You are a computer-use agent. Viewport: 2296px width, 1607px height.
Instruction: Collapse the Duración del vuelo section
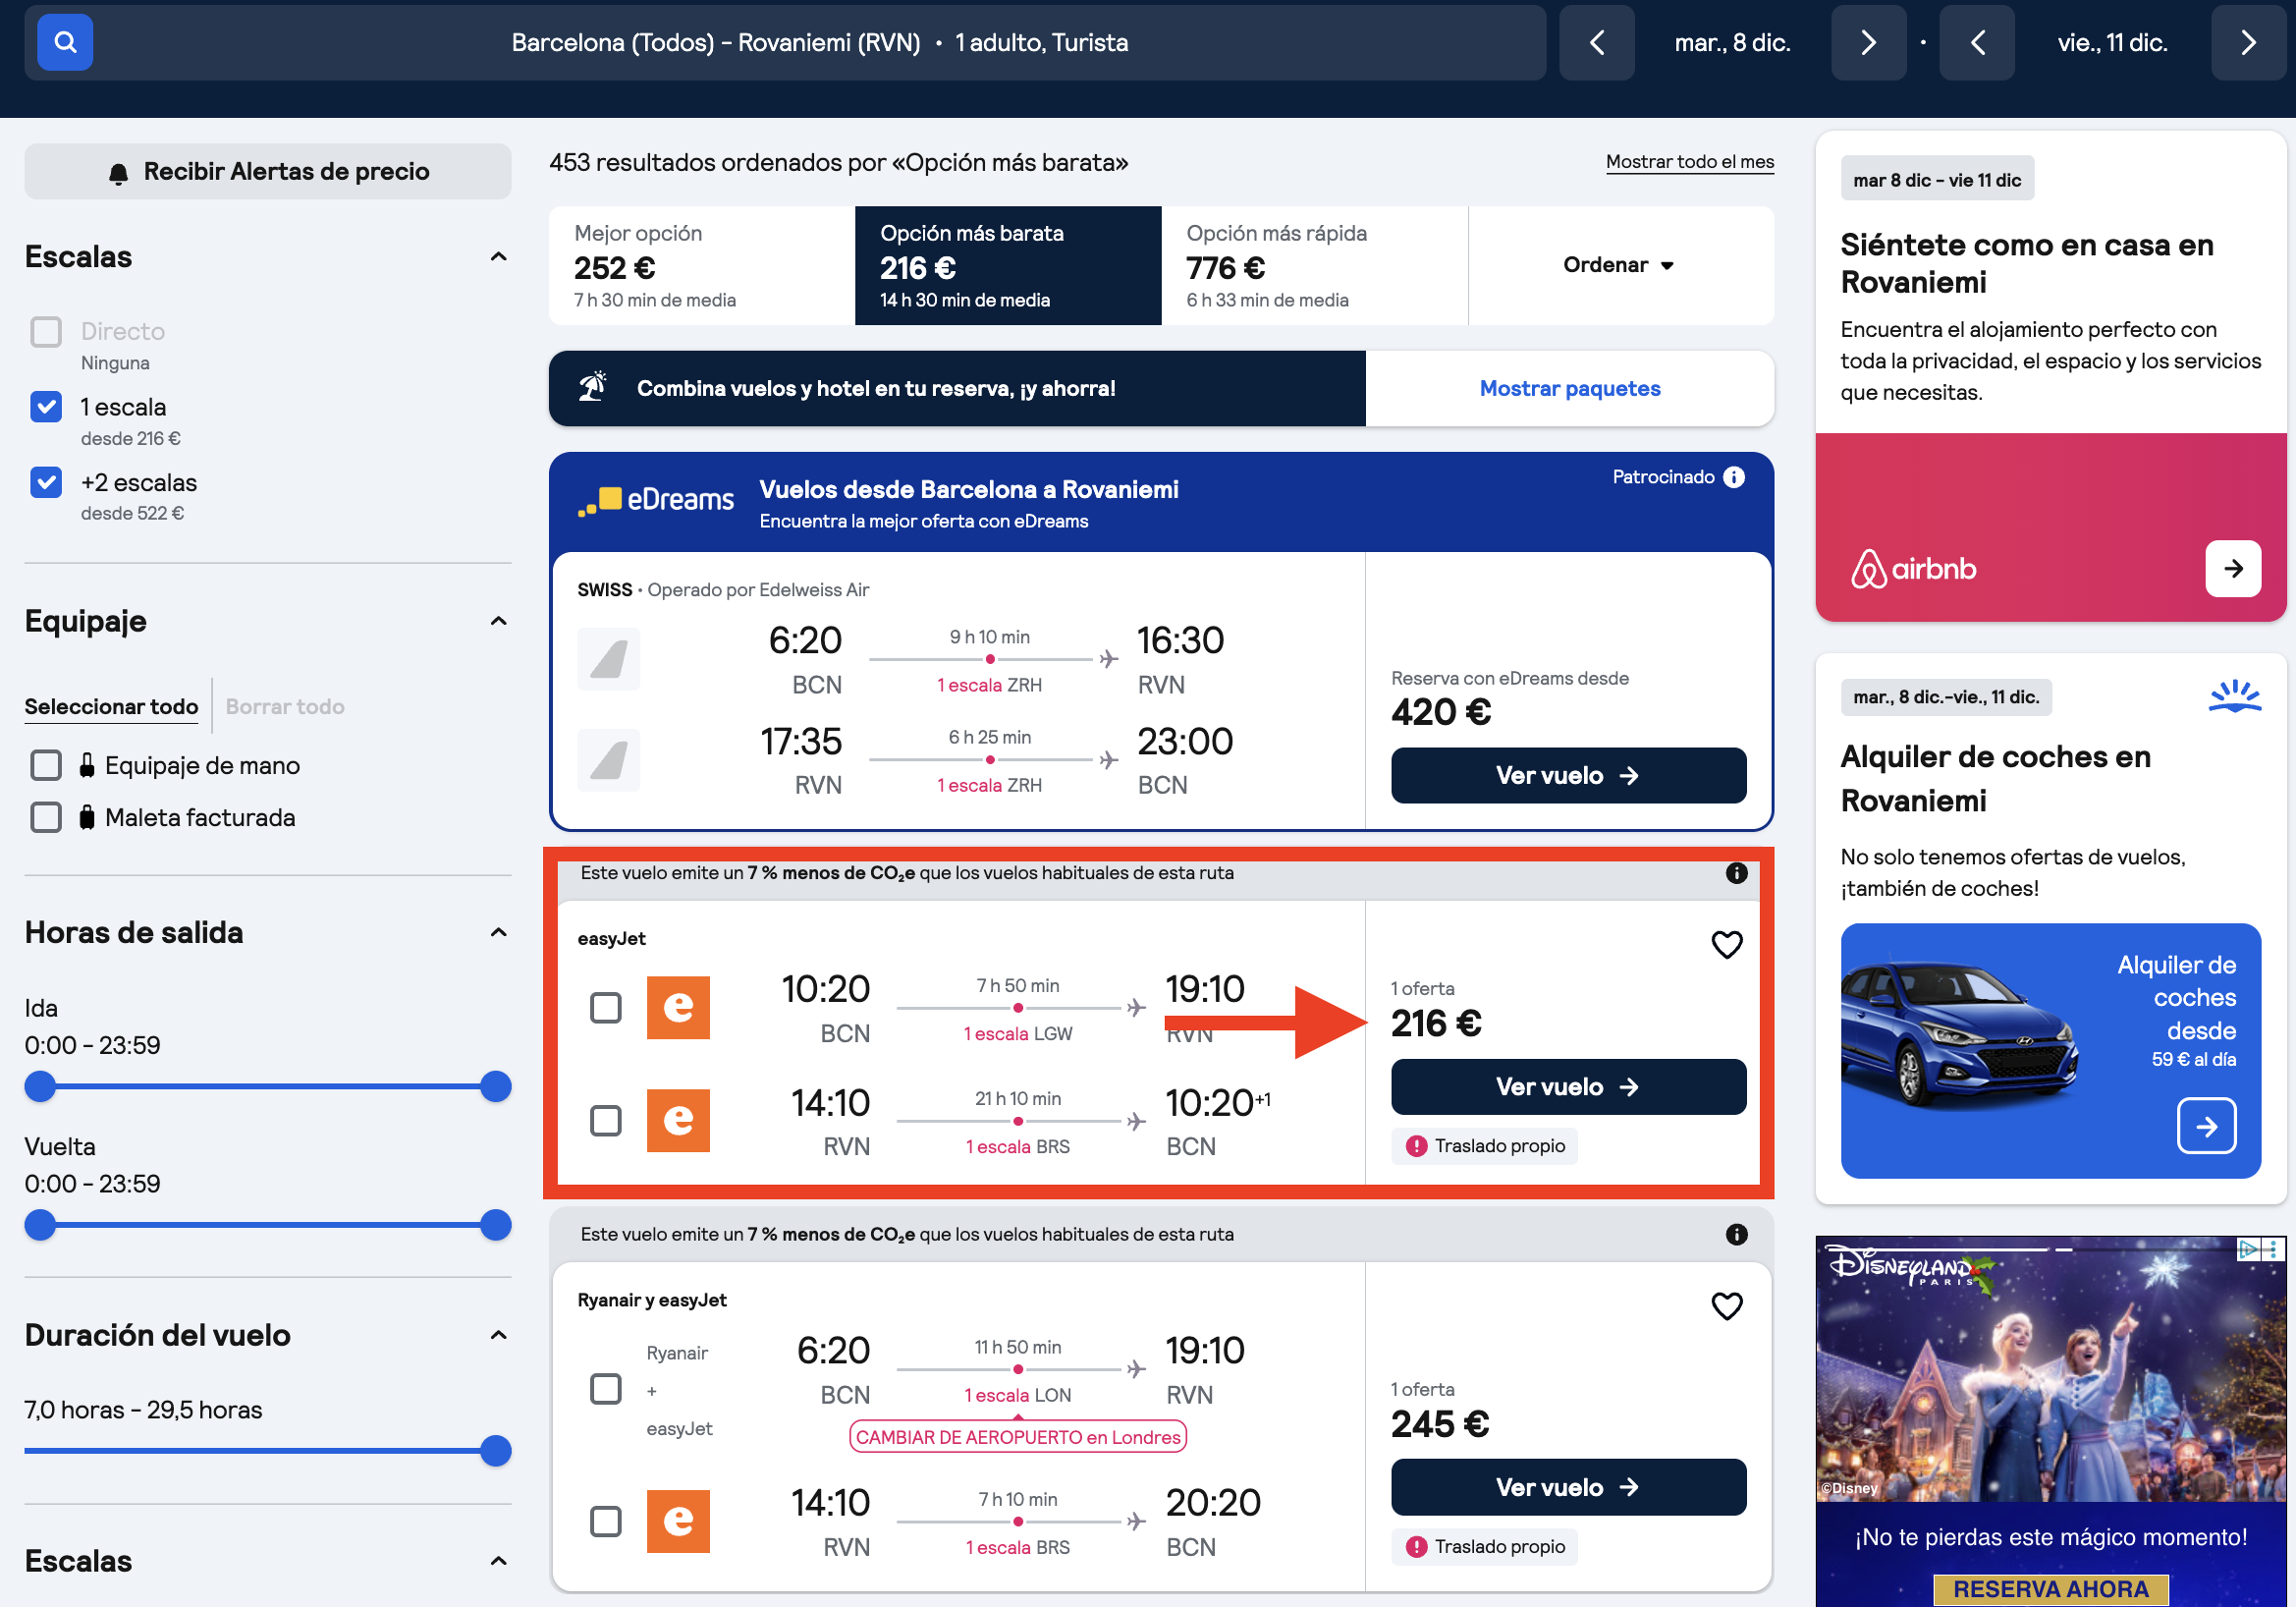click(x=498, y=1335)
